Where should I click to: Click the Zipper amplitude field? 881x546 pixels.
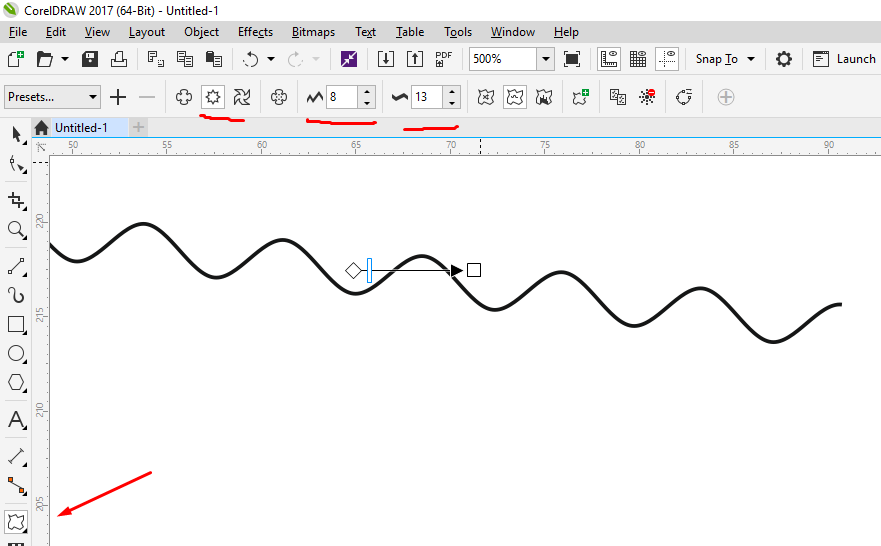pyautogui.click(x=342, y=97)
